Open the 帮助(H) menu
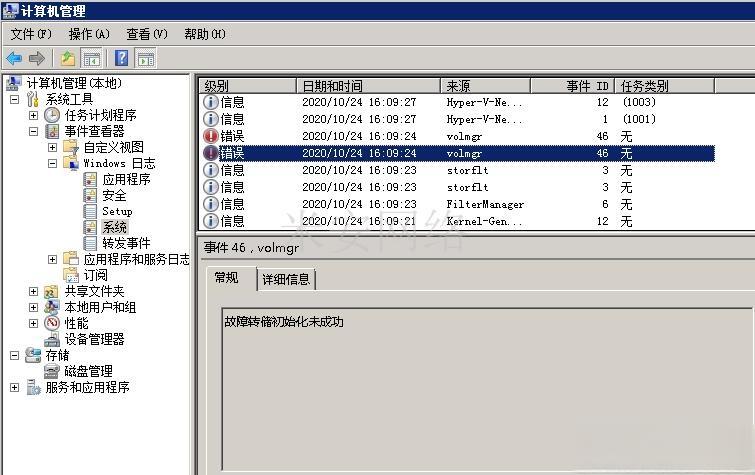The image size is (755, 475). click(x=205, y=34)
